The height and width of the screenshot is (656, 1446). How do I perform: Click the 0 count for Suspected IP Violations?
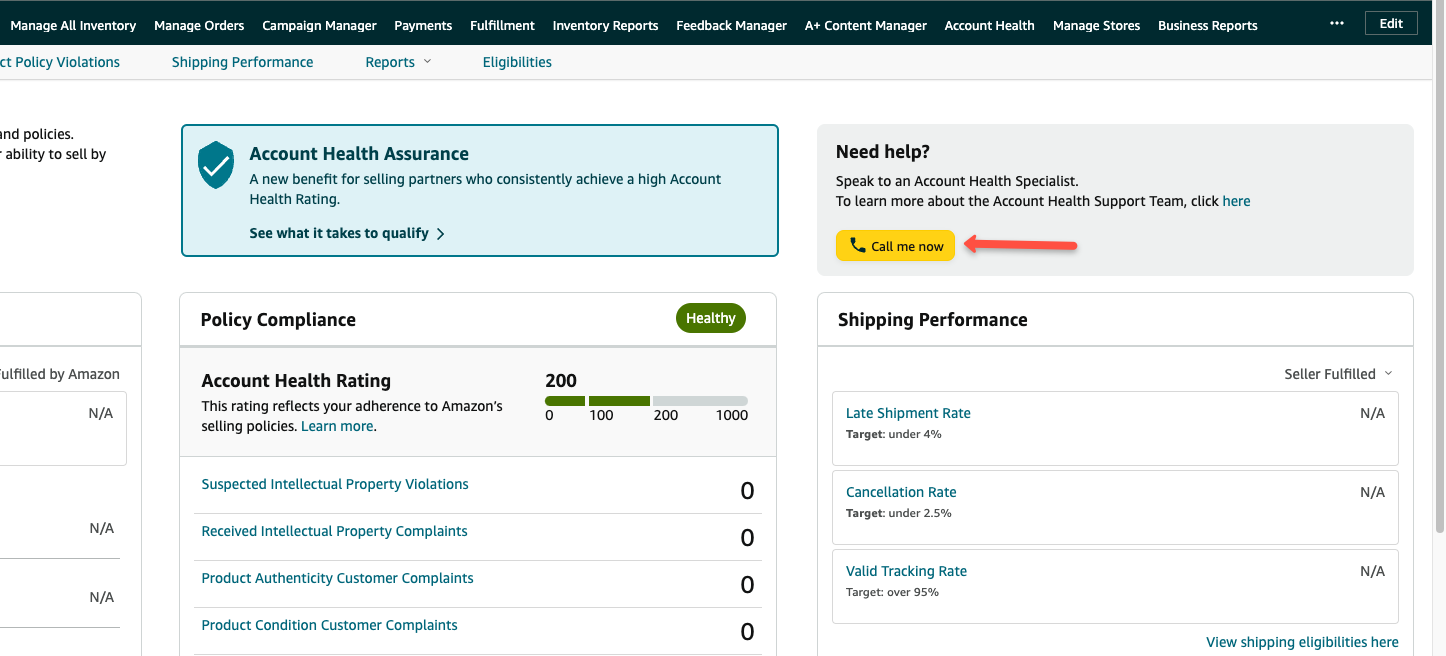(x=747, y=491)
